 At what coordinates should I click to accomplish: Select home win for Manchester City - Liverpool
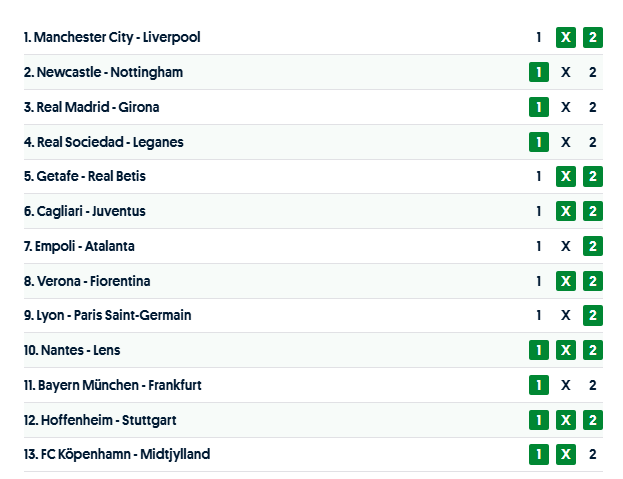(x=539, y=37)
